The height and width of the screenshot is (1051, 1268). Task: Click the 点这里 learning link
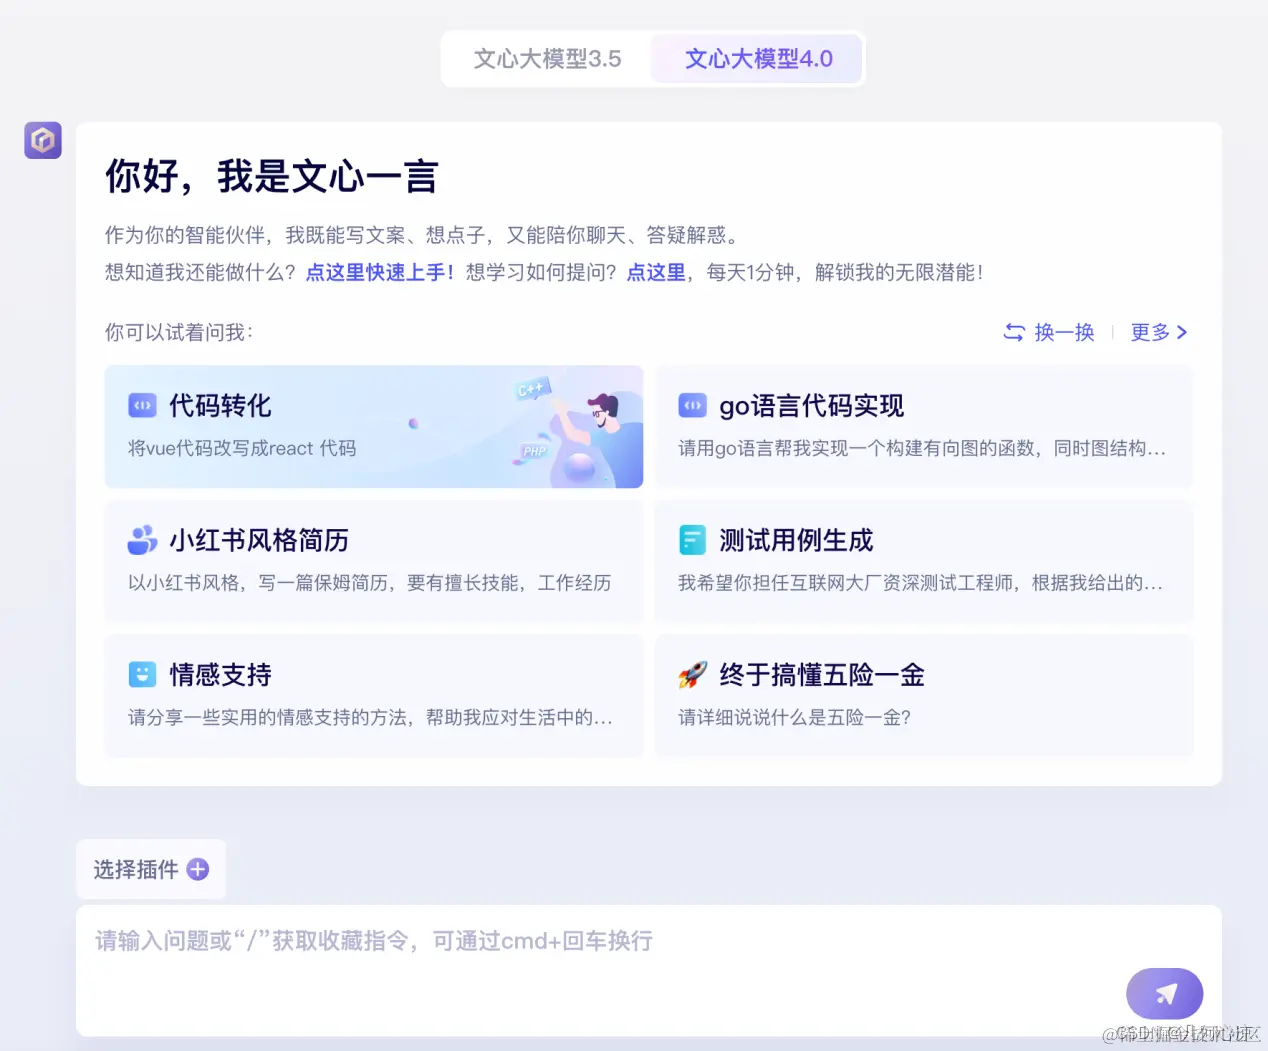(x=655, y=271)
